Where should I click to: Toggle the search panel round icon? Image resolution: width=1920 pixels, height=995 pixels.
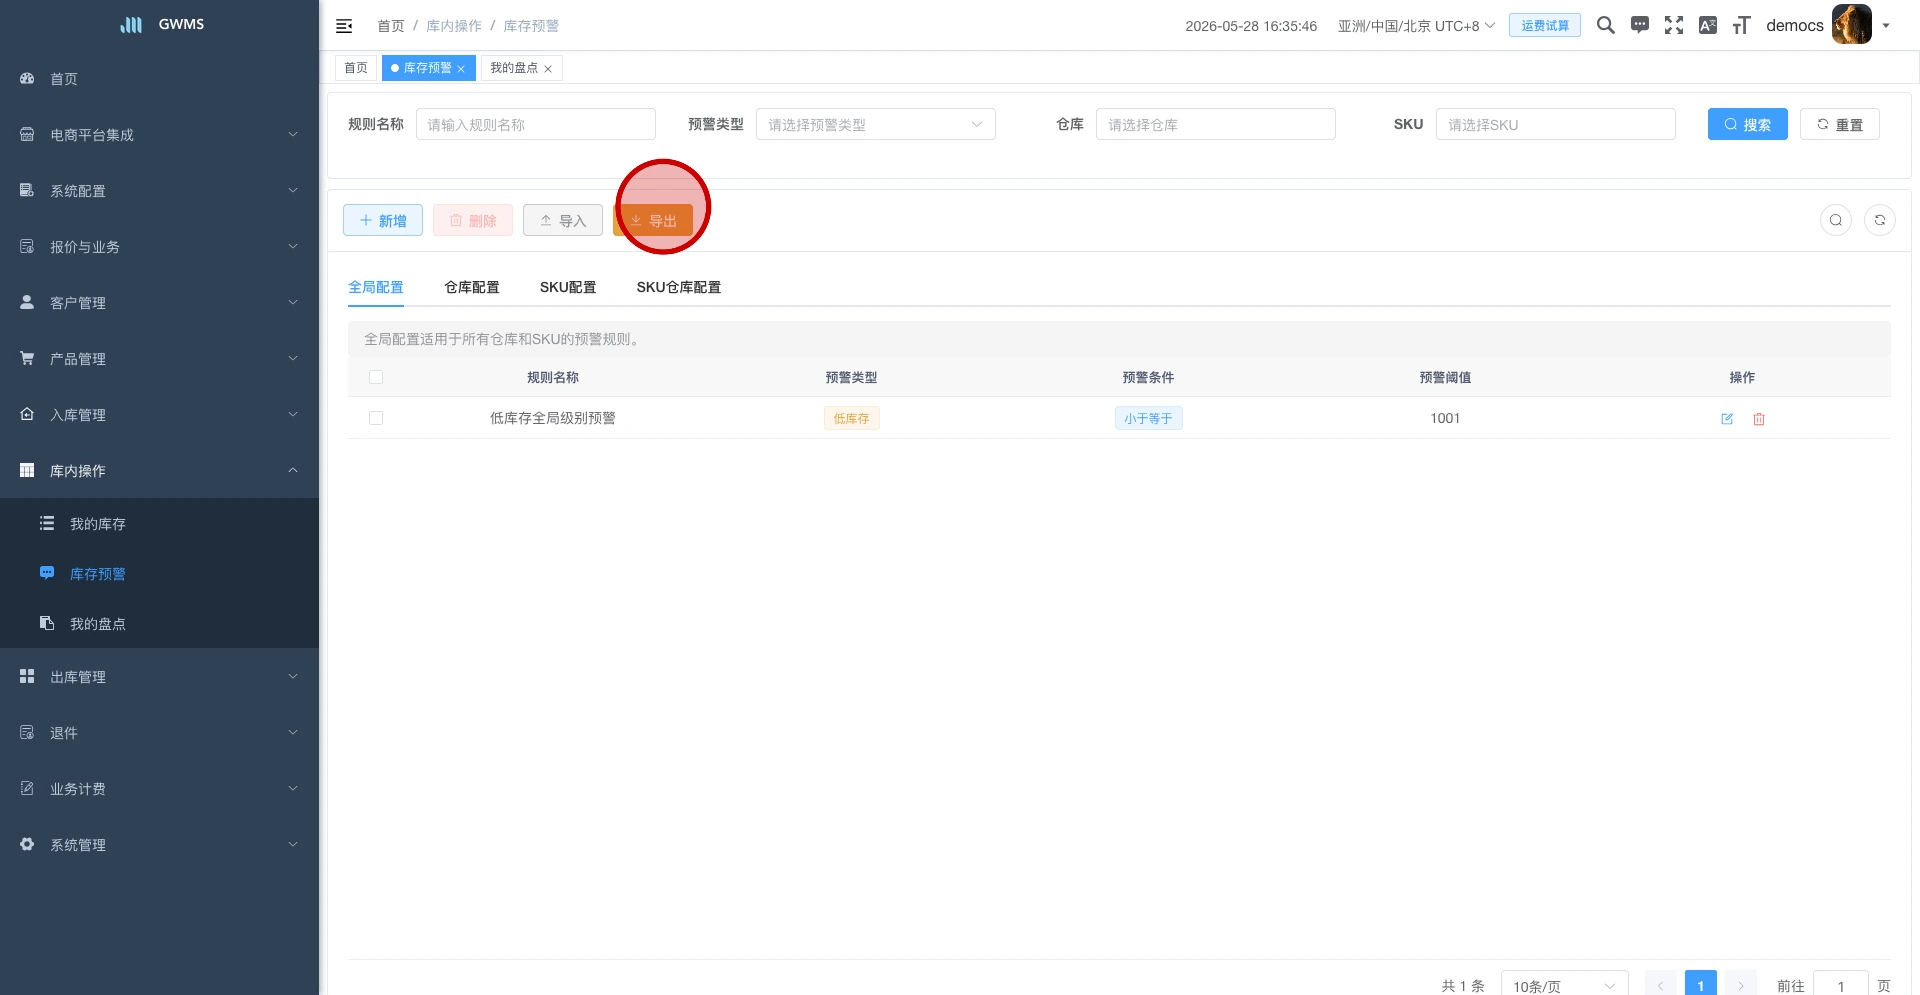(1835, 220)
